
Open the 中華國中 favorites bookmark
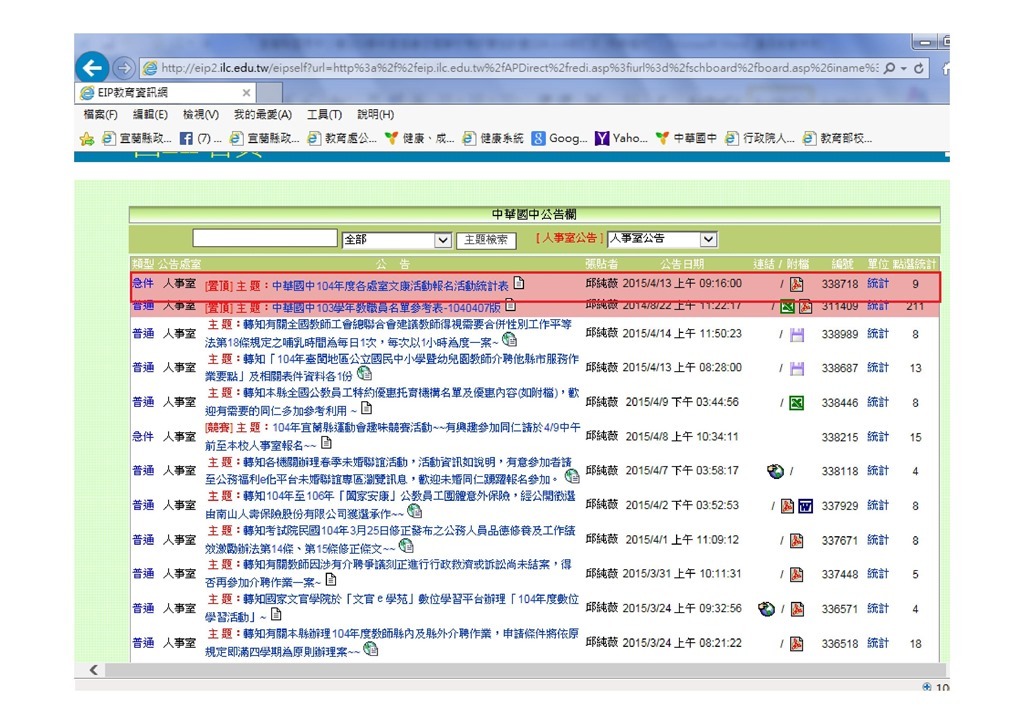pos(686,138)
